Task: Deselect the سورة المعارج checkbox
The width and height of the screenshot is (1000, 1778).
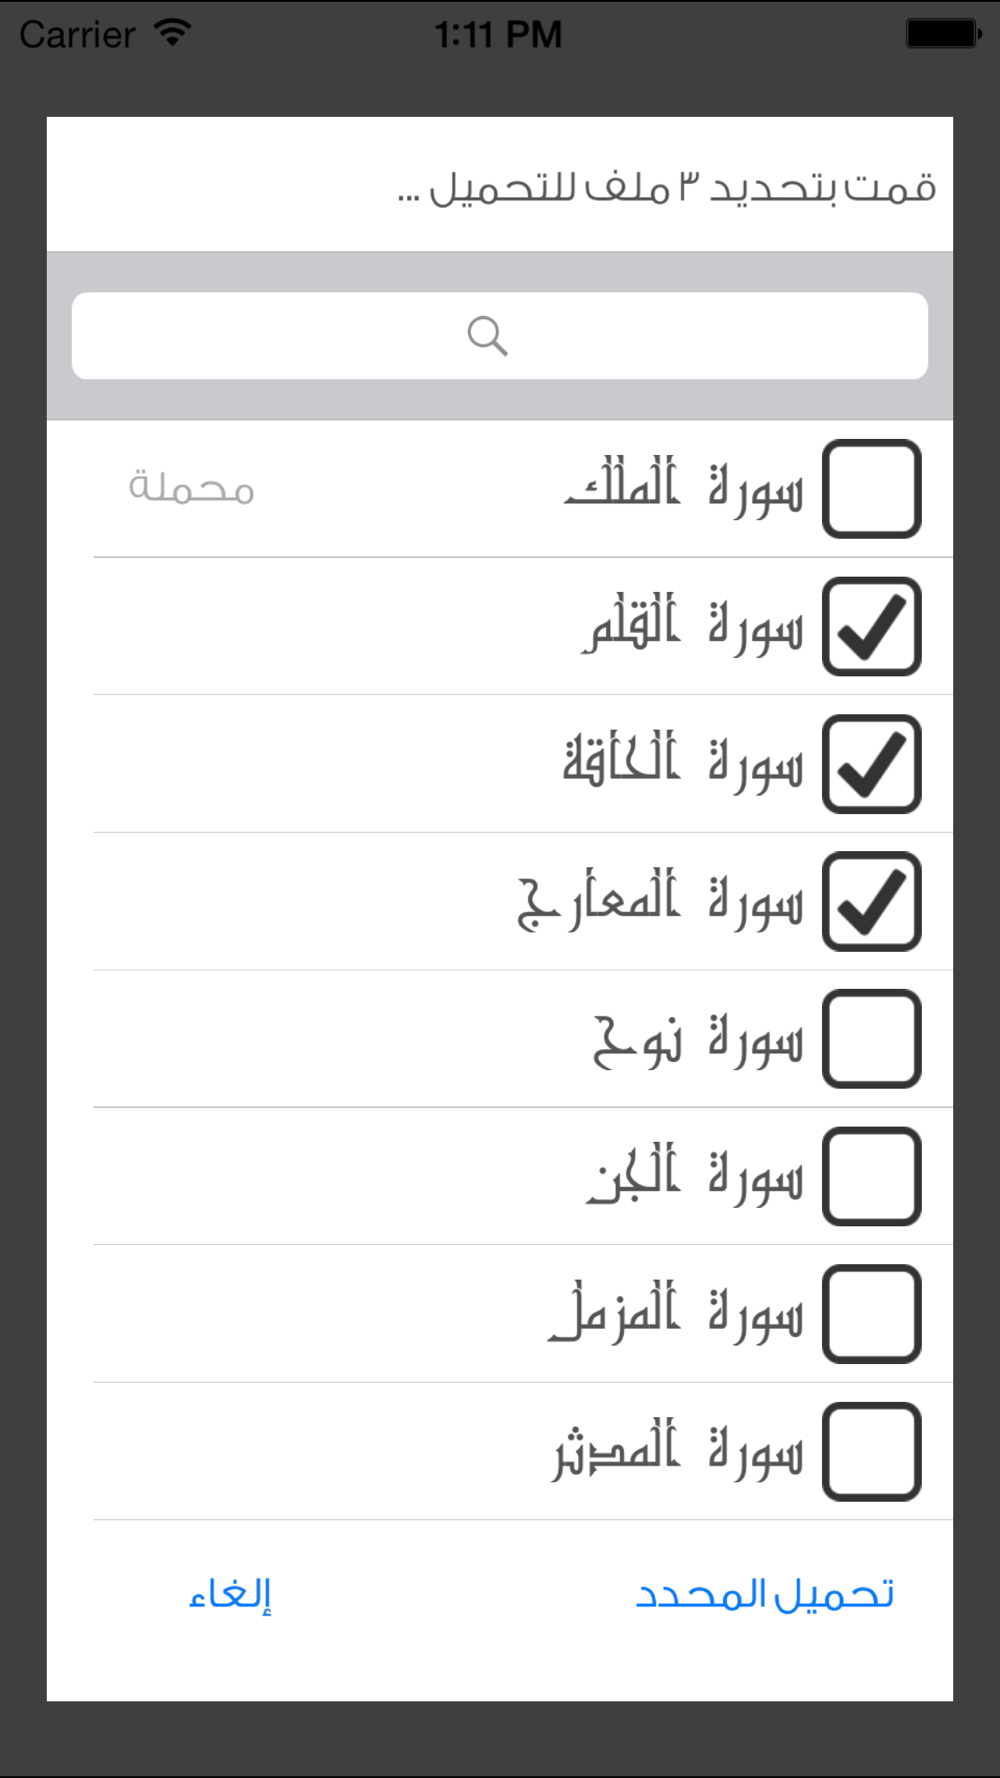Action: click(871, 901)
